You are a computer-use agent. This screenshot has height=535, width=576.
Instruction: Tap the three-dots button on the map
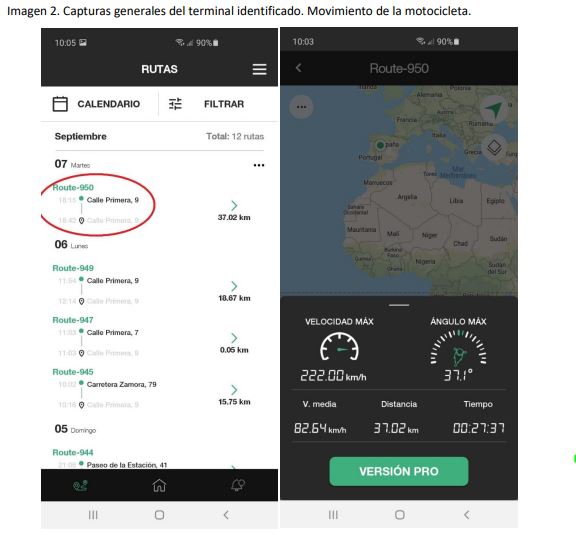(x=301, y=107)
